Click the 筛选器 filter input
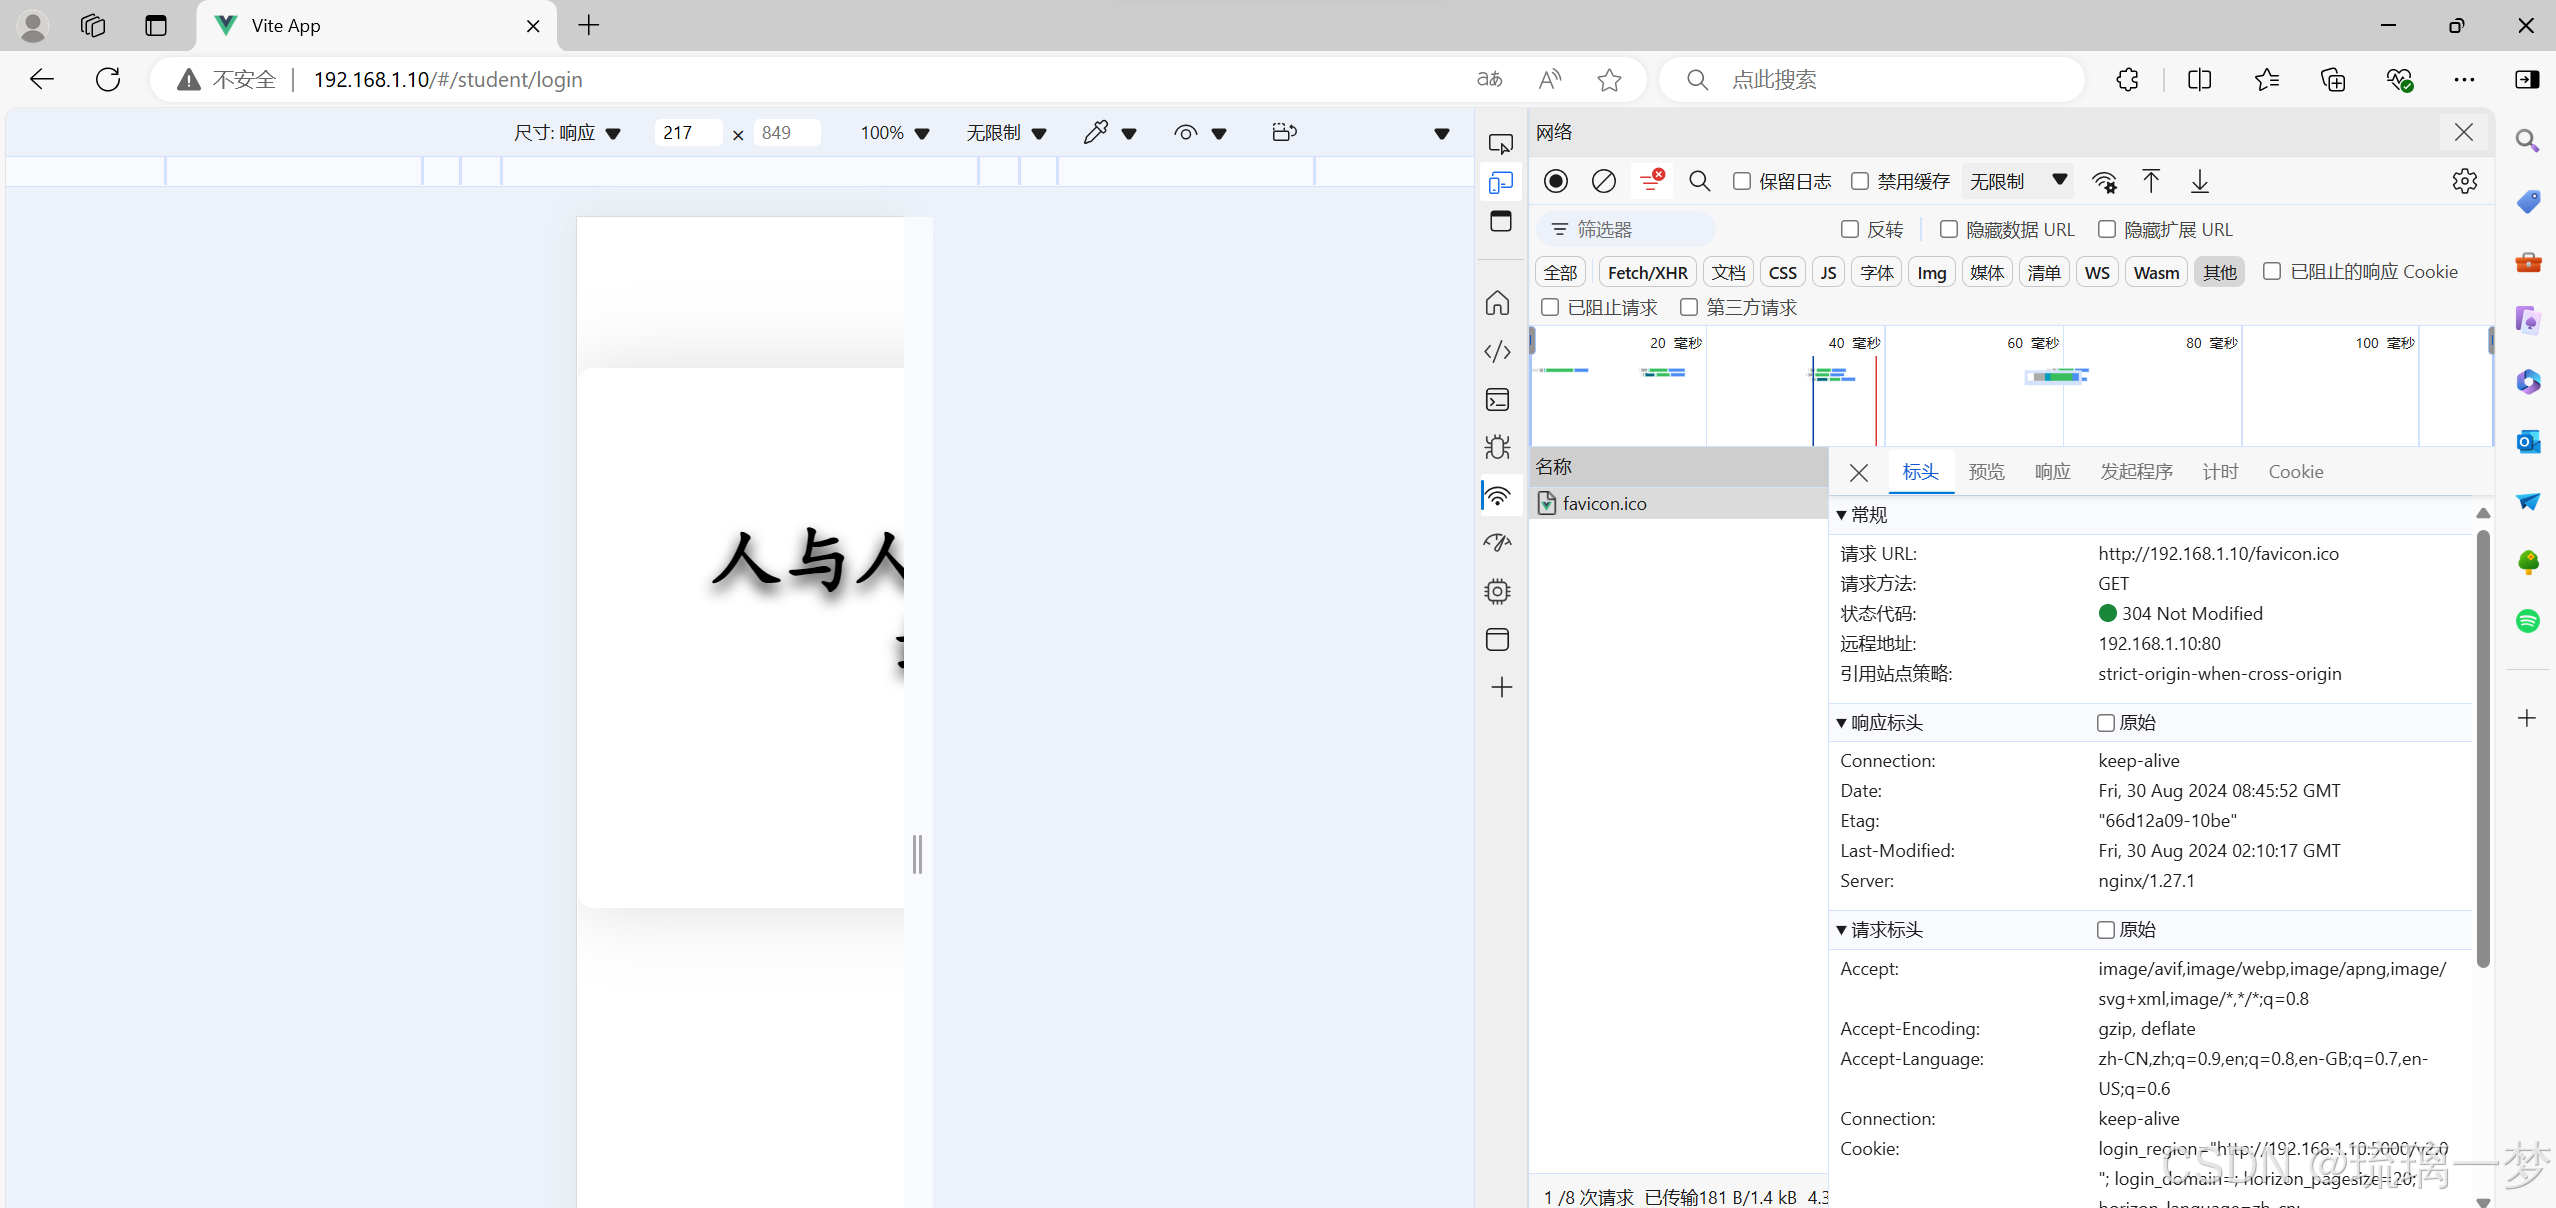Screen dimensions: 2556x1208 click(1626, 229)
